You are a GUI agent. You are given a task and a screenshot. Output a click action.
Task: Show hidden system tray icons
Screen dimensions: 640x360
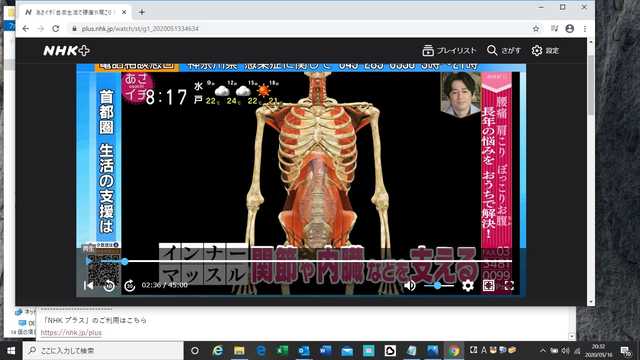click(x=542, y=351)
